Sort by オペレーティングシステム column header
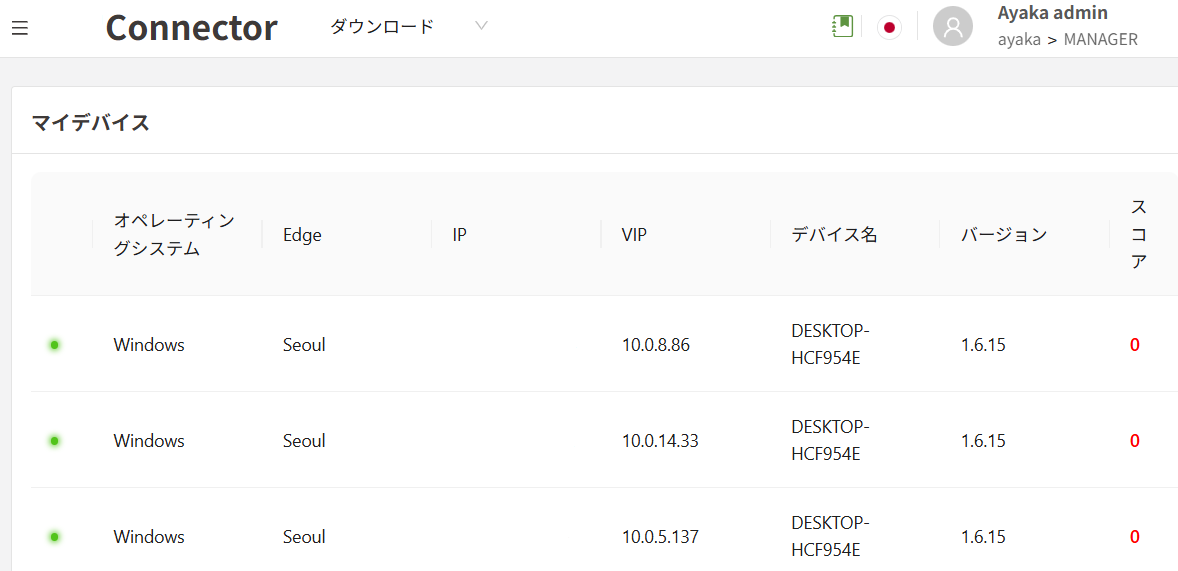Viewport: 1178px width, 571px height. [174, 235]
